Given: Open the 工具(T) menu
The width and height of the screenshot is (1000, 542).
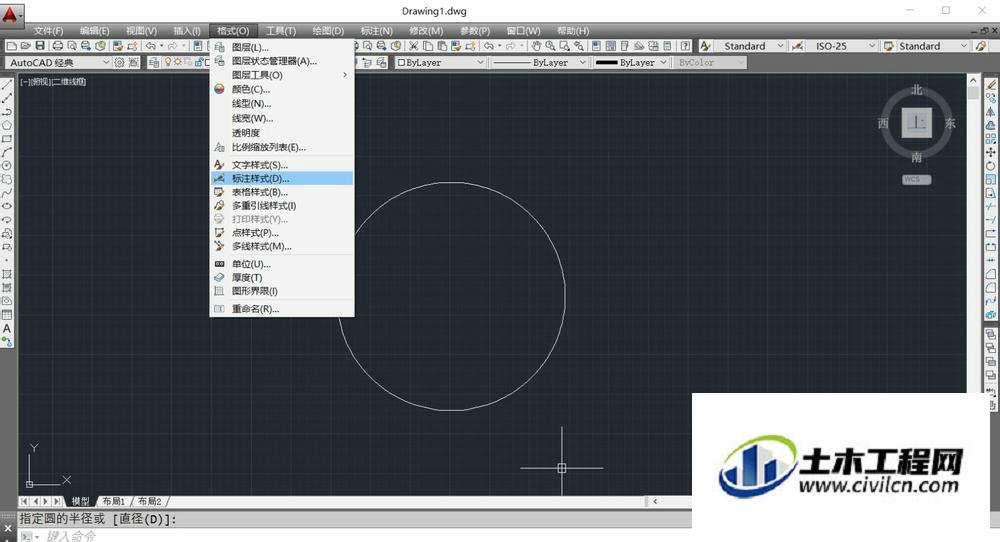Looking at the screenshot, I should [x=281, y=31].
